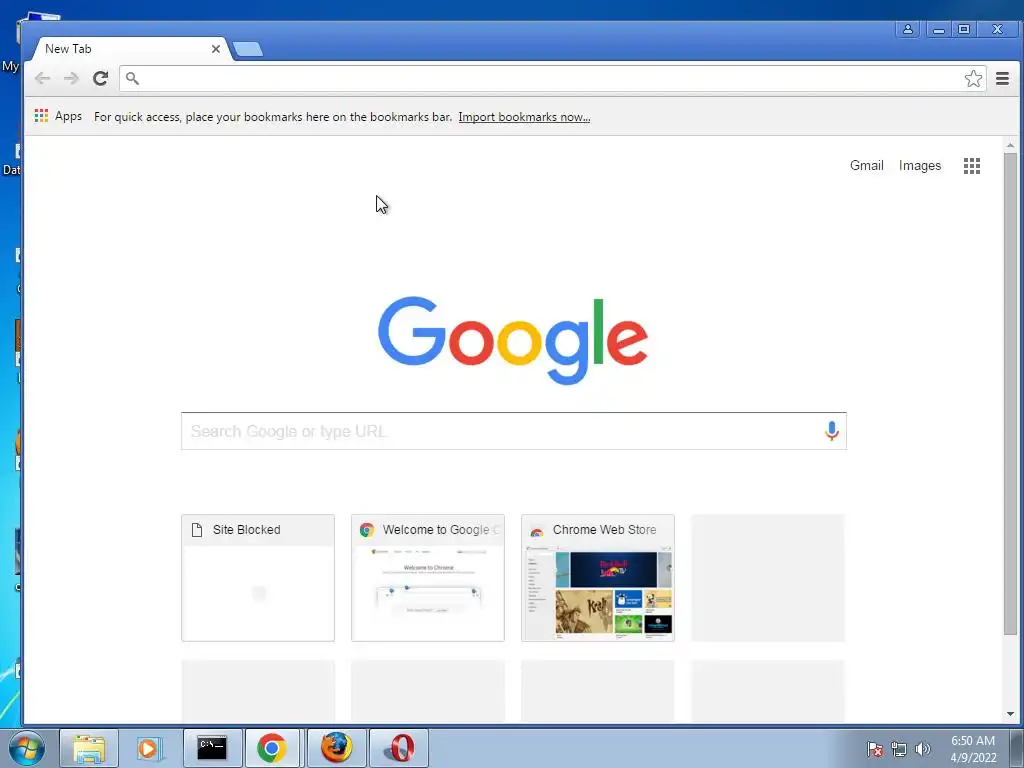Image resolution: width=1024 pixels, height=768 pixels.
Task: Click the network tray icon
Action: (x=899, y=749)
